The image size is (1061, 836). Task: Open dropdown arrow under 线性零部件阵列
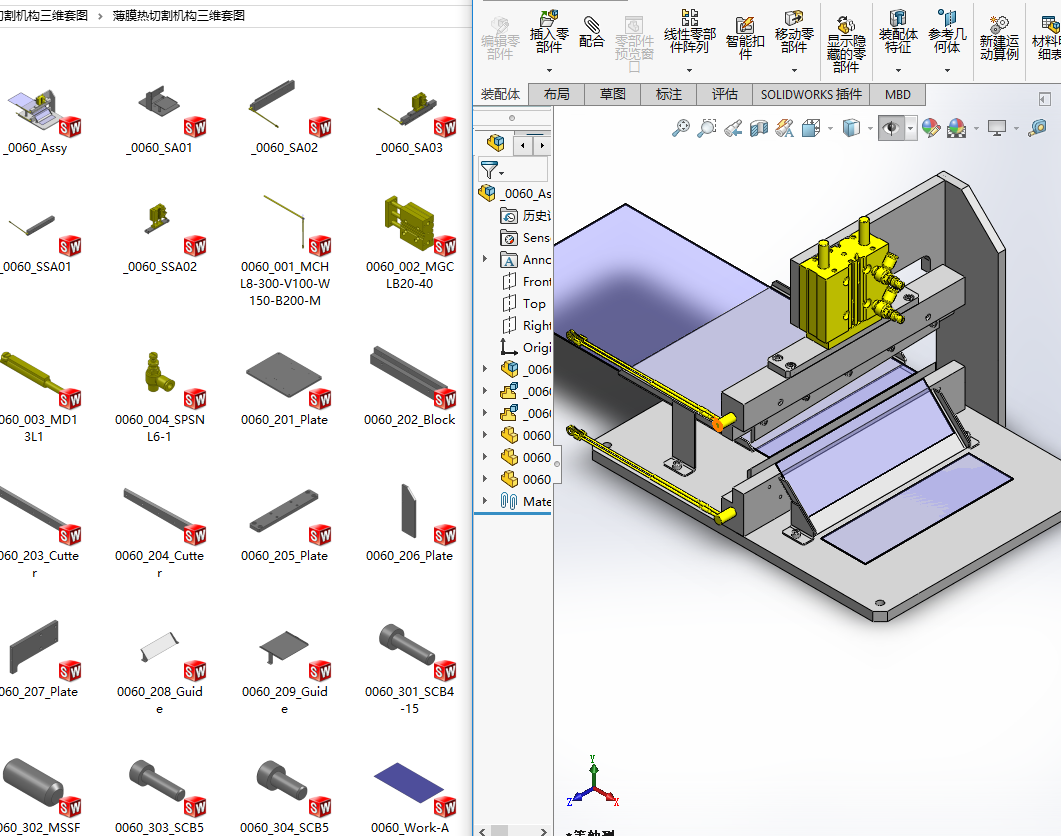(x=690, y=70)
